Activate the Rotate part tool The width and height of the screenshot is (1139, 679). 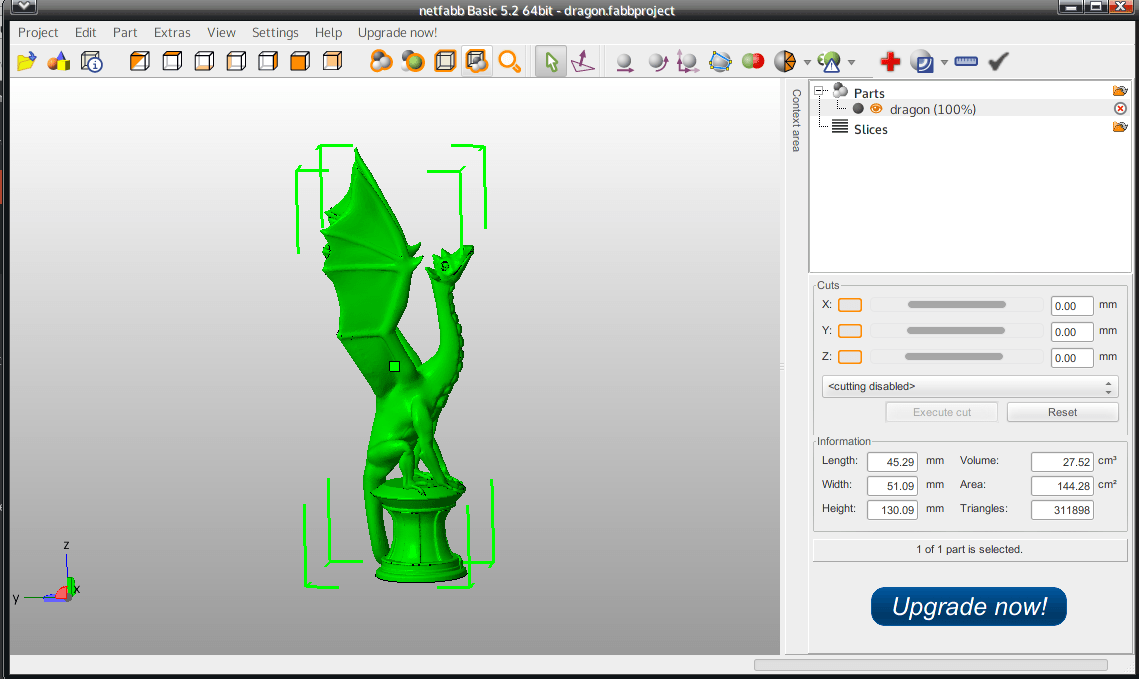pyautogui.click(x=657, y=61)
